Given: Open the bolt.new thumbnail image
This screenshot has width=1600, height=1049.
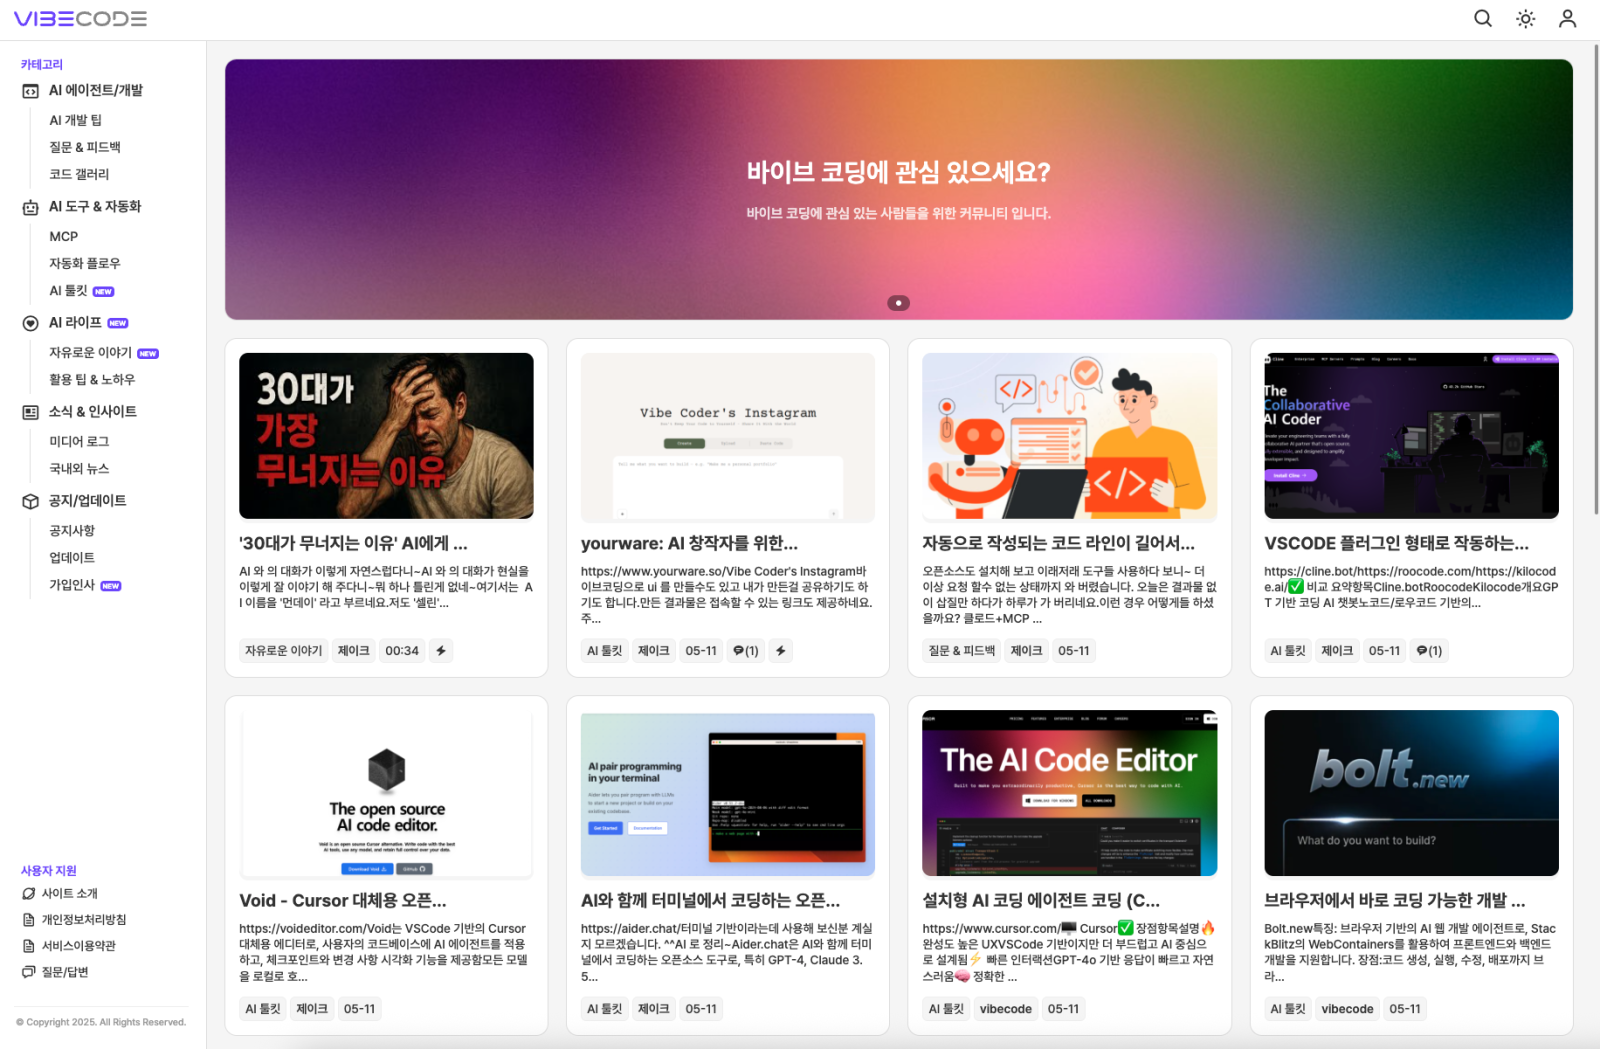Looking at the screenshot, I should 1410,792.
